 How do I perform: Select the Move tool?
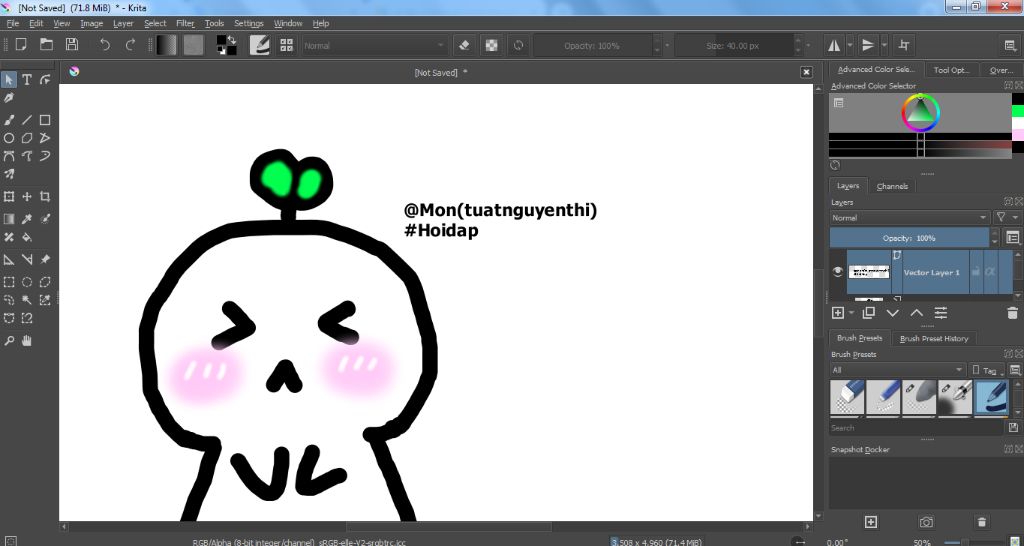27,197
